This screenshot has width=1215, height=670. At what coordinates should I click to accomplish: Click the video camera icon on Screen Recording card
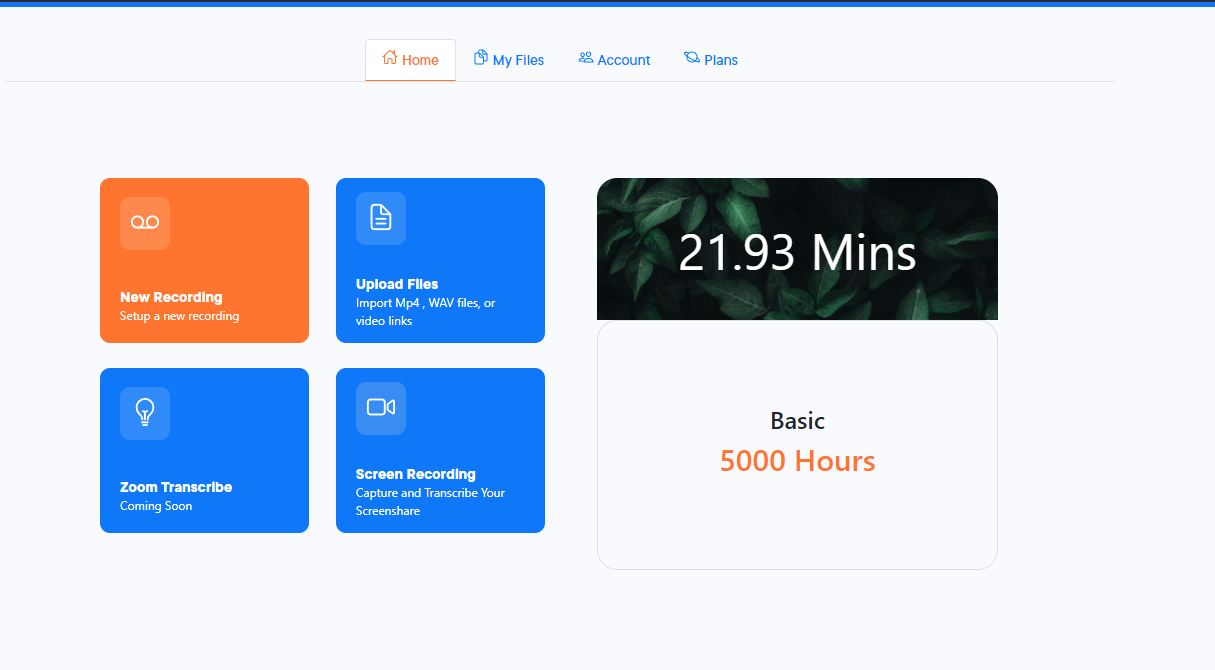point(381,408)
